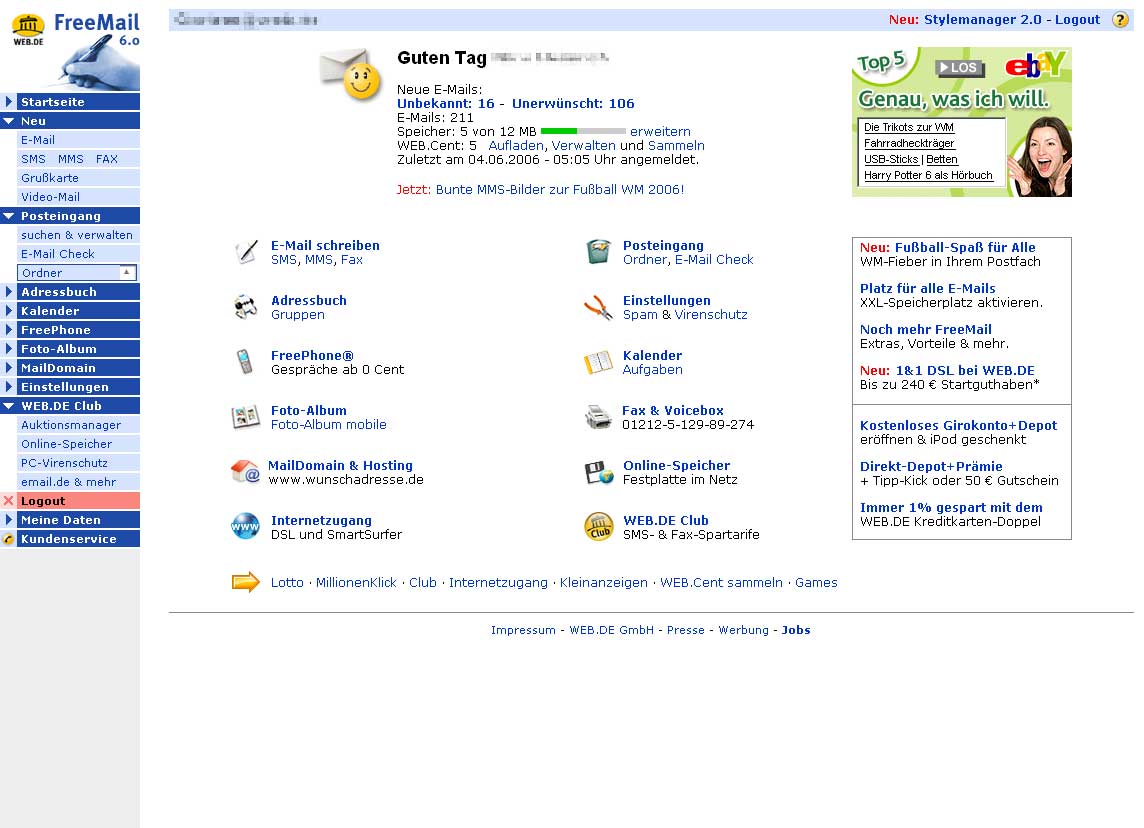Open the Einstellungen pliers icon

click(x=598, y=307)
